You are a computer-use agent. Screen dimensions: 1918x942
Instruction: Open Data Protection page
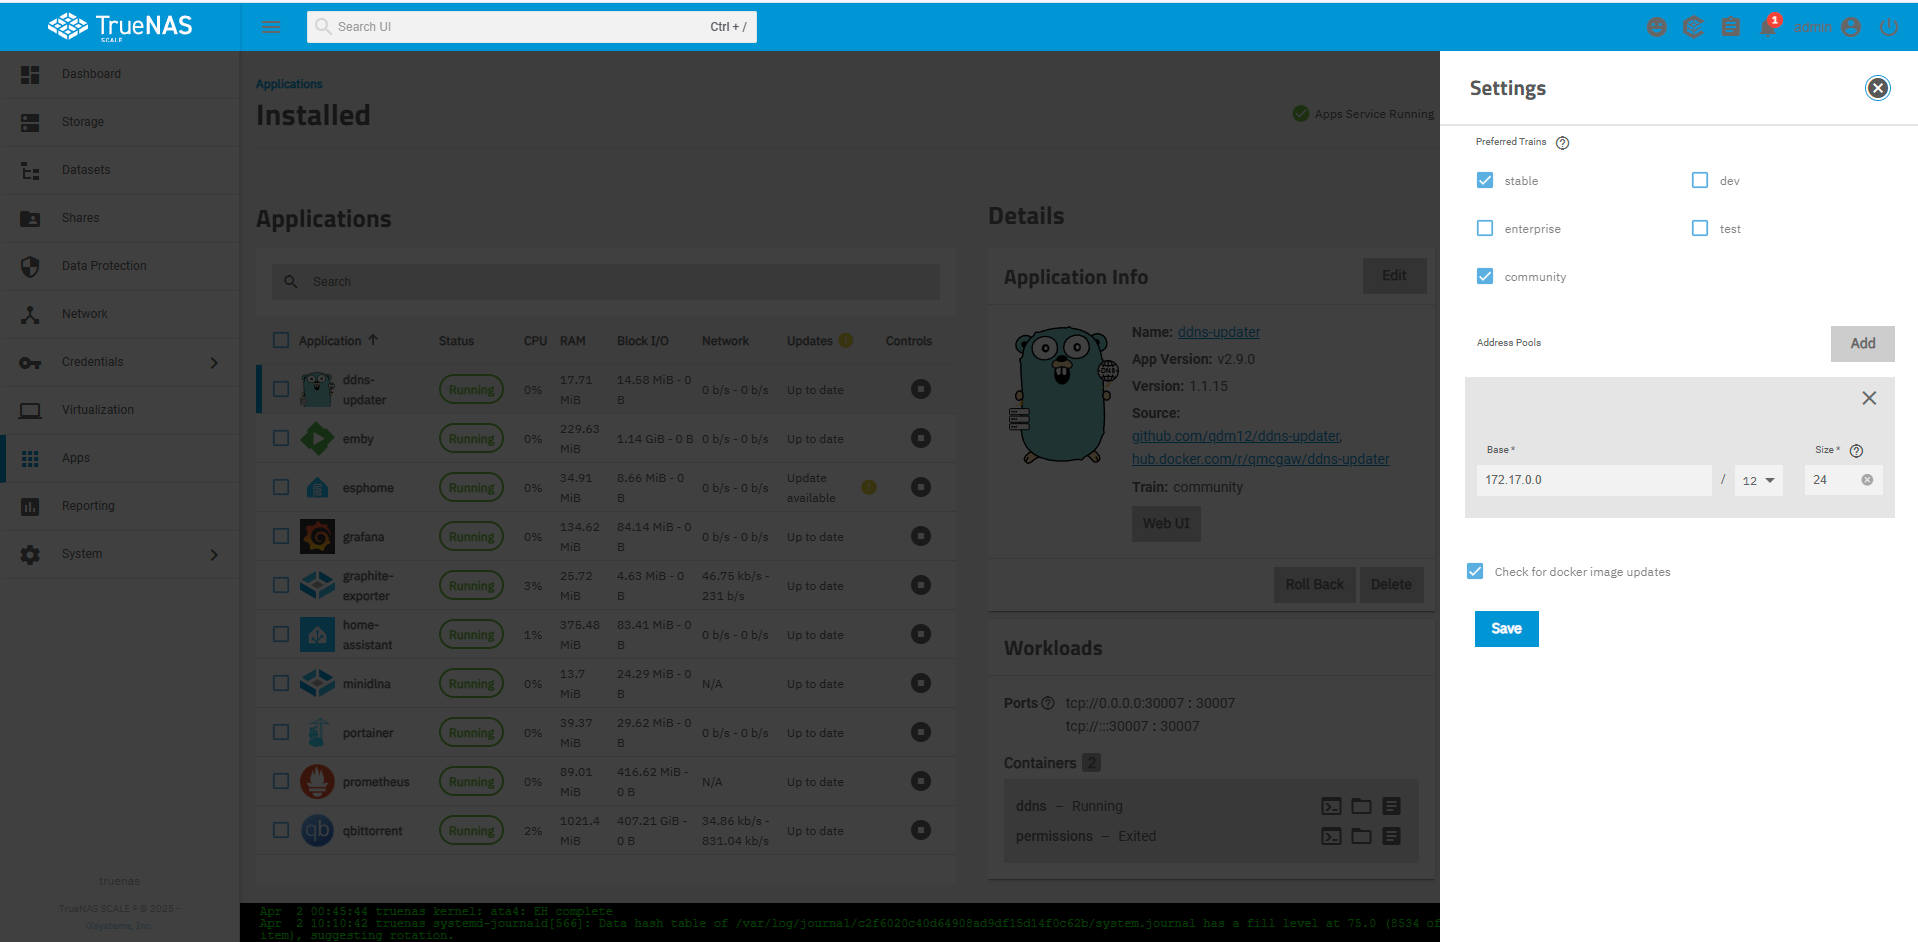tap(120, 266)
